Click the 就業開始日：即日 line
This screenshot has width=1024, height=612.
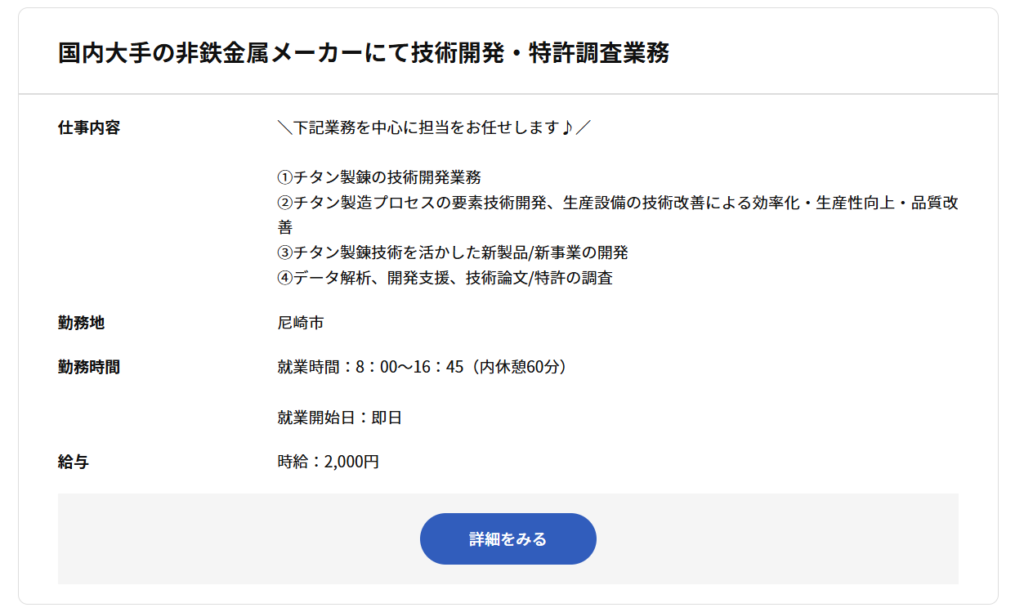tap(339, 417)
